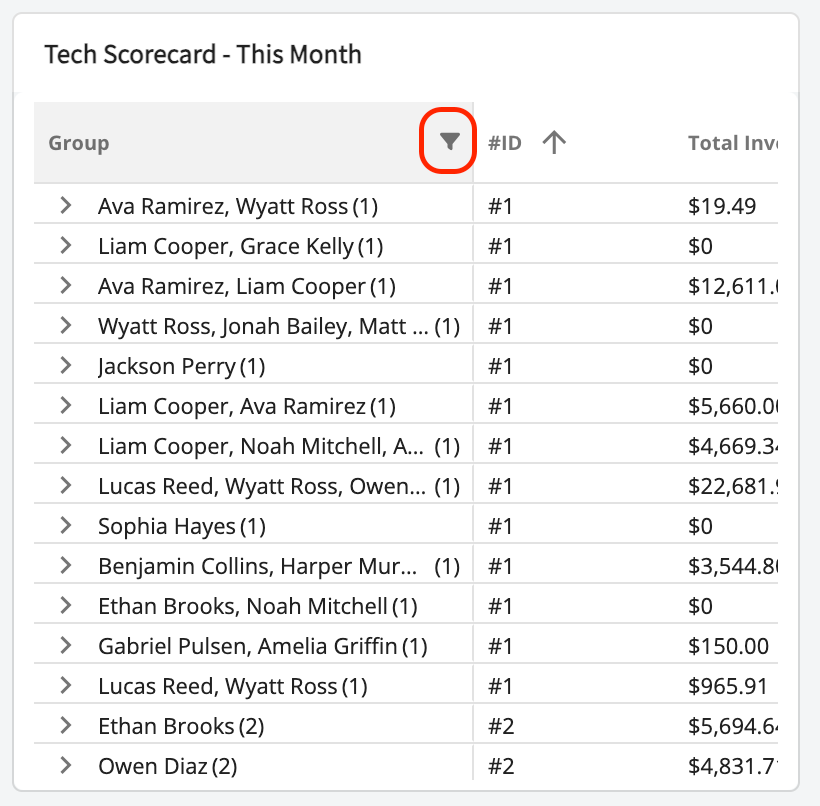This screenshot has height=806, width=820.
Task: Expand the Ethan Brooks, Noah Mitchell group
Action: tap(65, 605)
